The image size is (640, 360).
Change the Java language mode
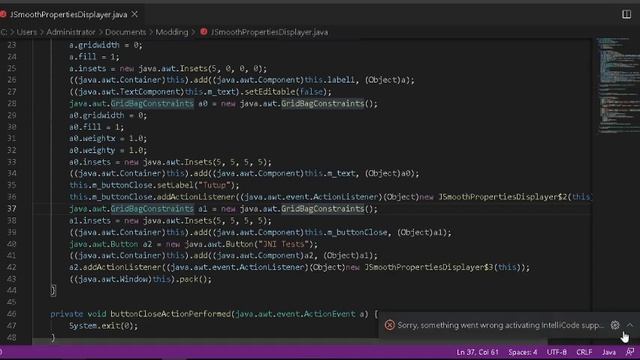(x=609, y=352)
